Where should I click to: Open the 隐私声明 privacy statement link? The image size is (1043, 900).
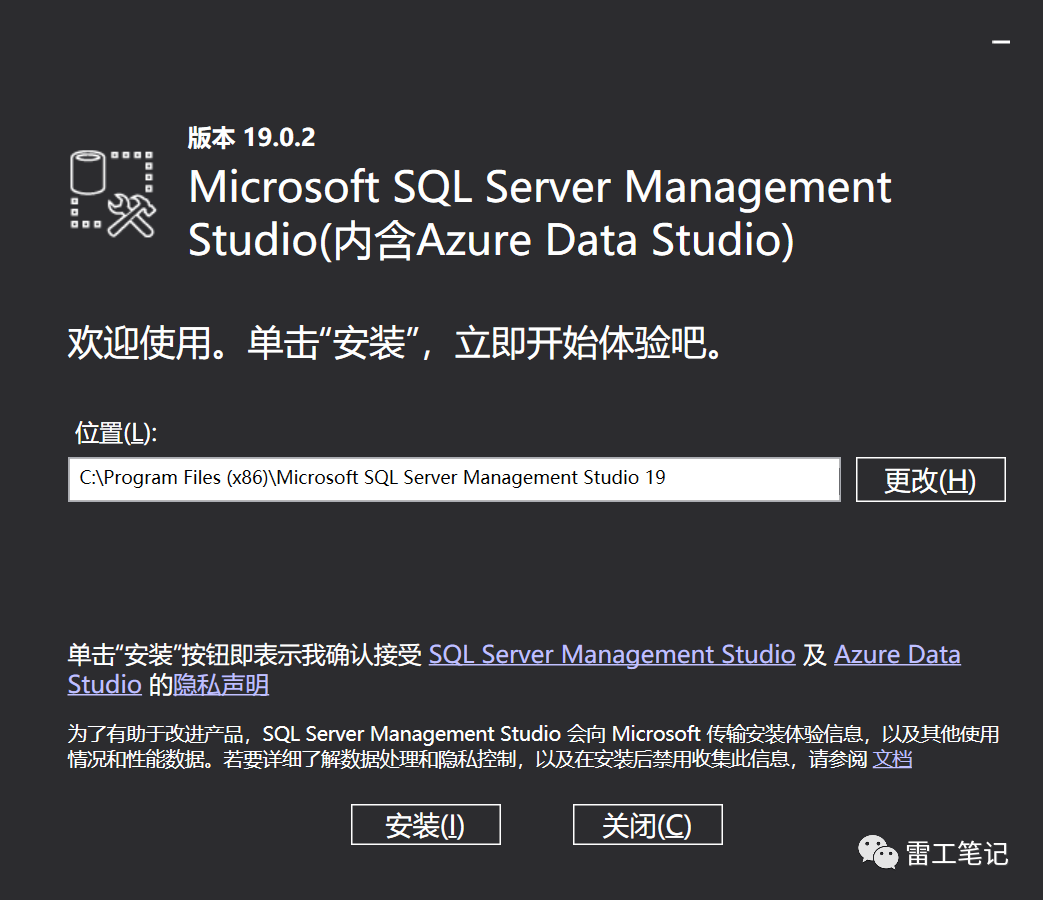coord(221,685)
